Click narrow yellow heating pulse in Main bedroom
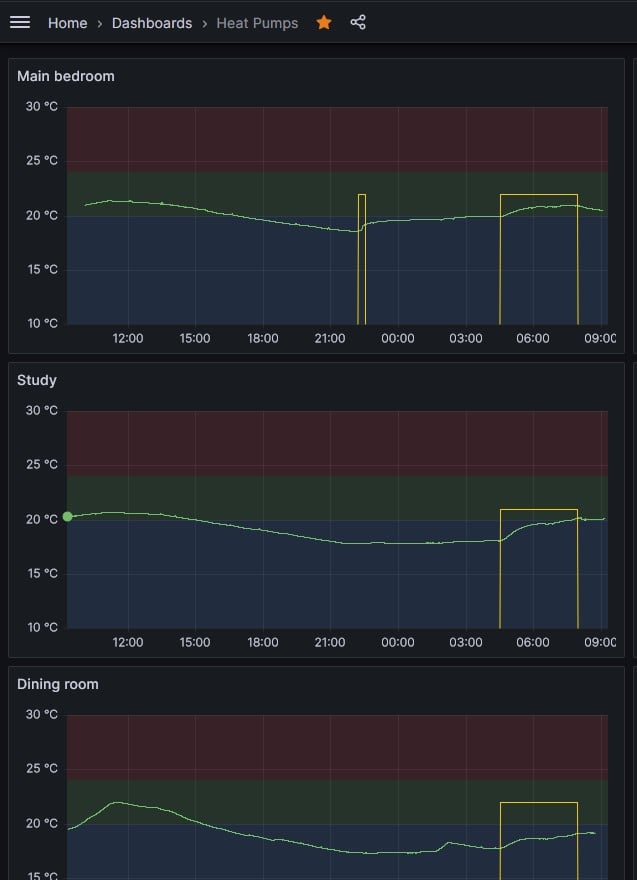Screen dimensions: 637x880 (361, 259)
